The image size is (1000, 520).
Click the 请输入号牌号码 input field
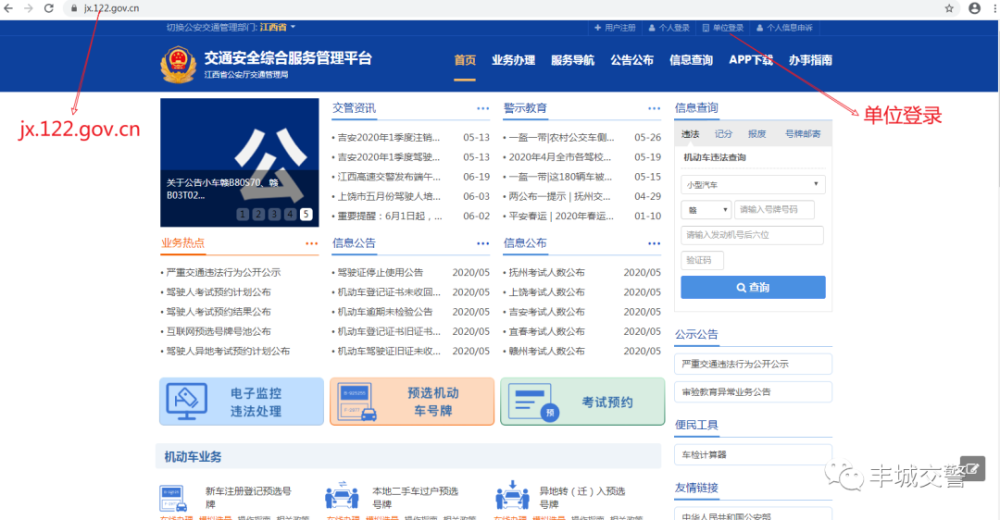point(774,209)
